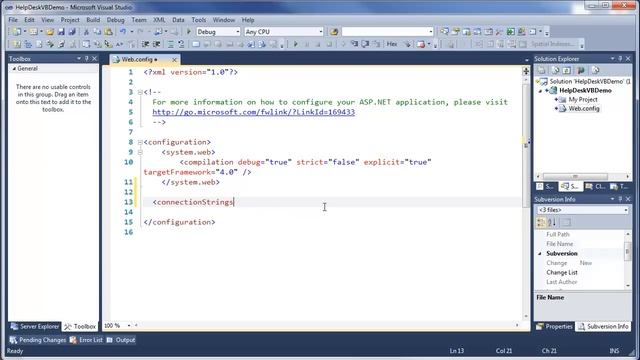Image resolution: width=640 pixels, height=360 pixels.
Task: Close the Web.config document tab
Action: [174, 60]
